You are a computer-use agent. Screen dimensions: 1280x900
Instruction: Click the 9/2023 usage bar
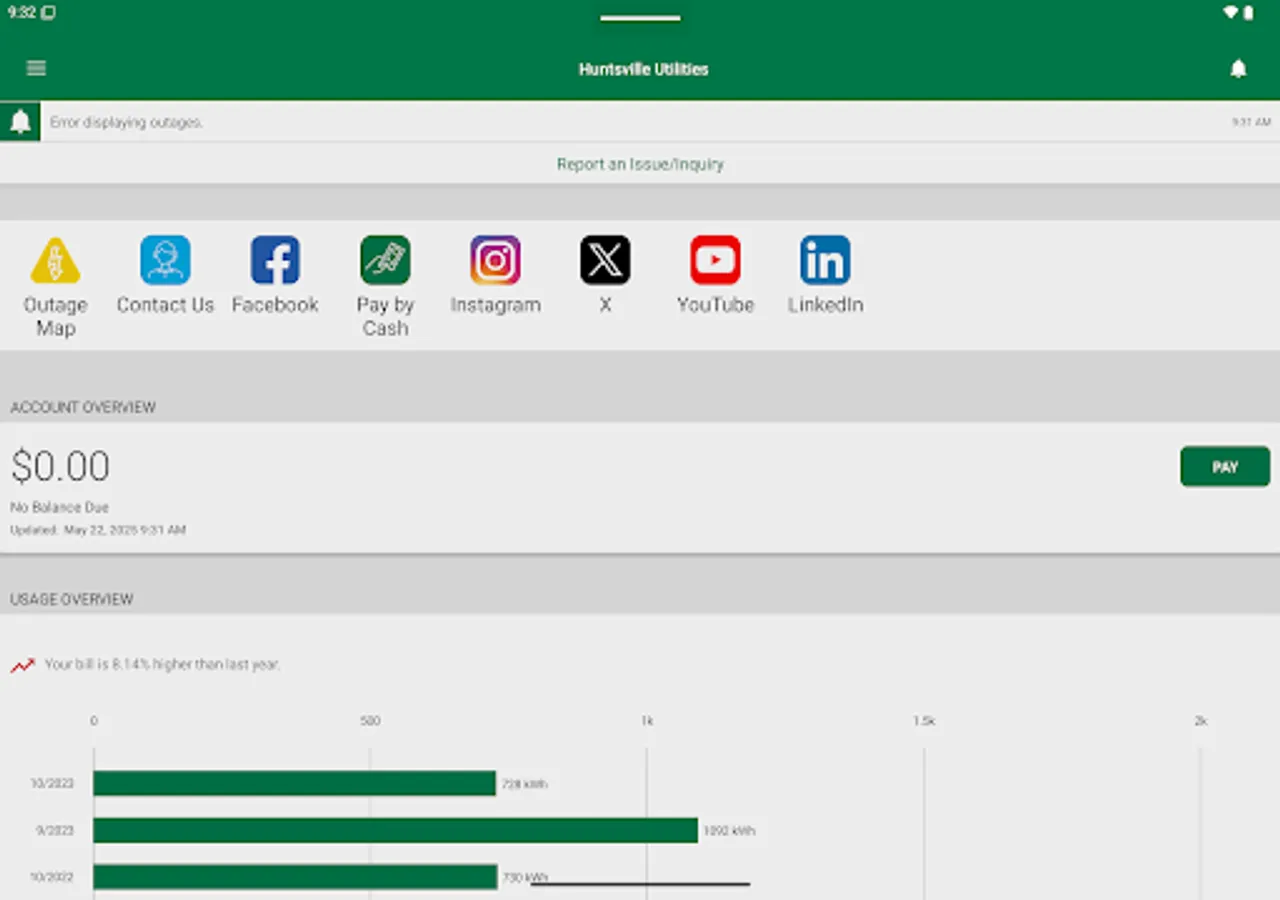coord(395,830)
